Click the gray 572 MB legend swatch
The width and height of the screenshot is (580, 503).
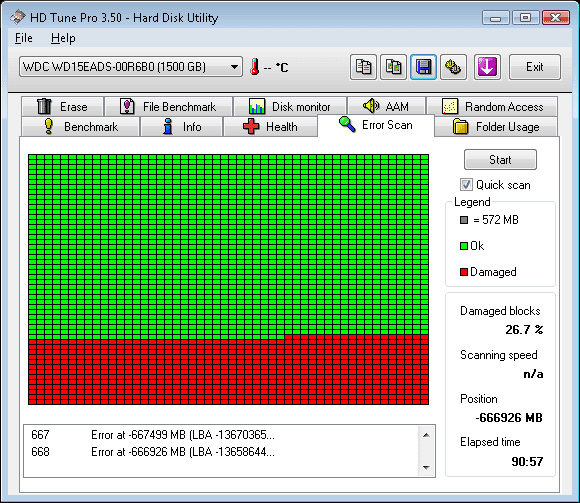[463, 220]
